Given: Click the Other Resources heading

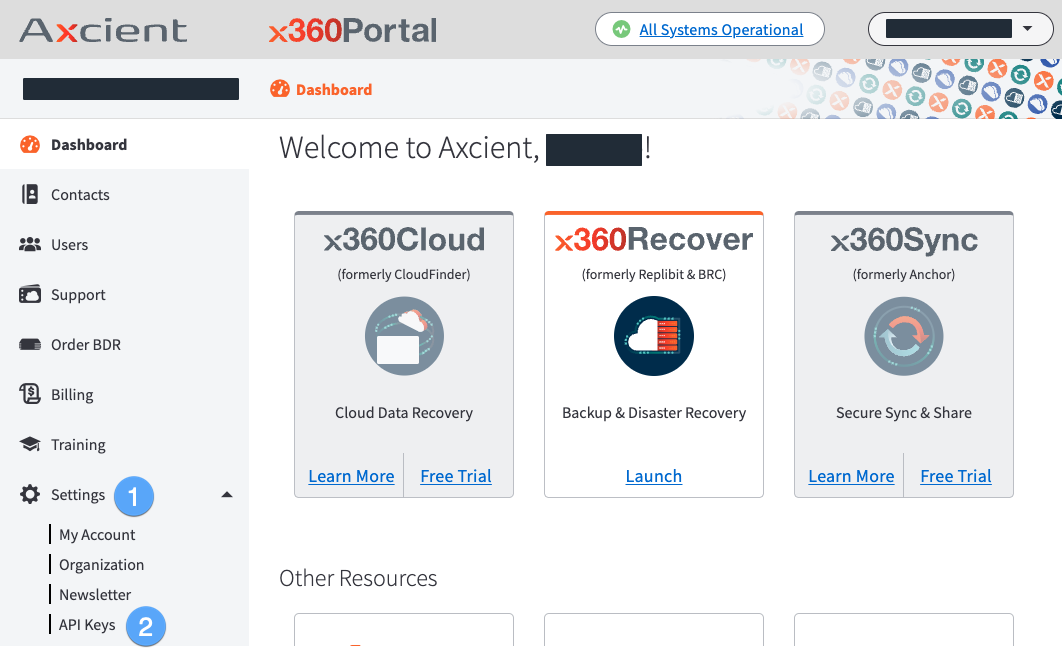Looking at the screenshot, I should [358, 578].
